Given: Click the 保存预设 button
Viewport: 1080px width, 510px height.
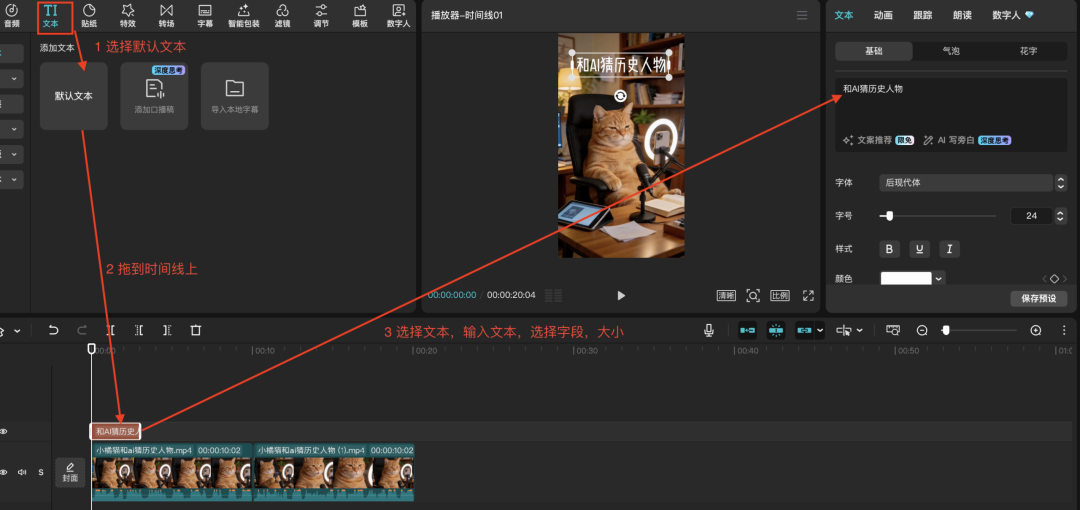Looking at the screenshot, I should 1039,299.
